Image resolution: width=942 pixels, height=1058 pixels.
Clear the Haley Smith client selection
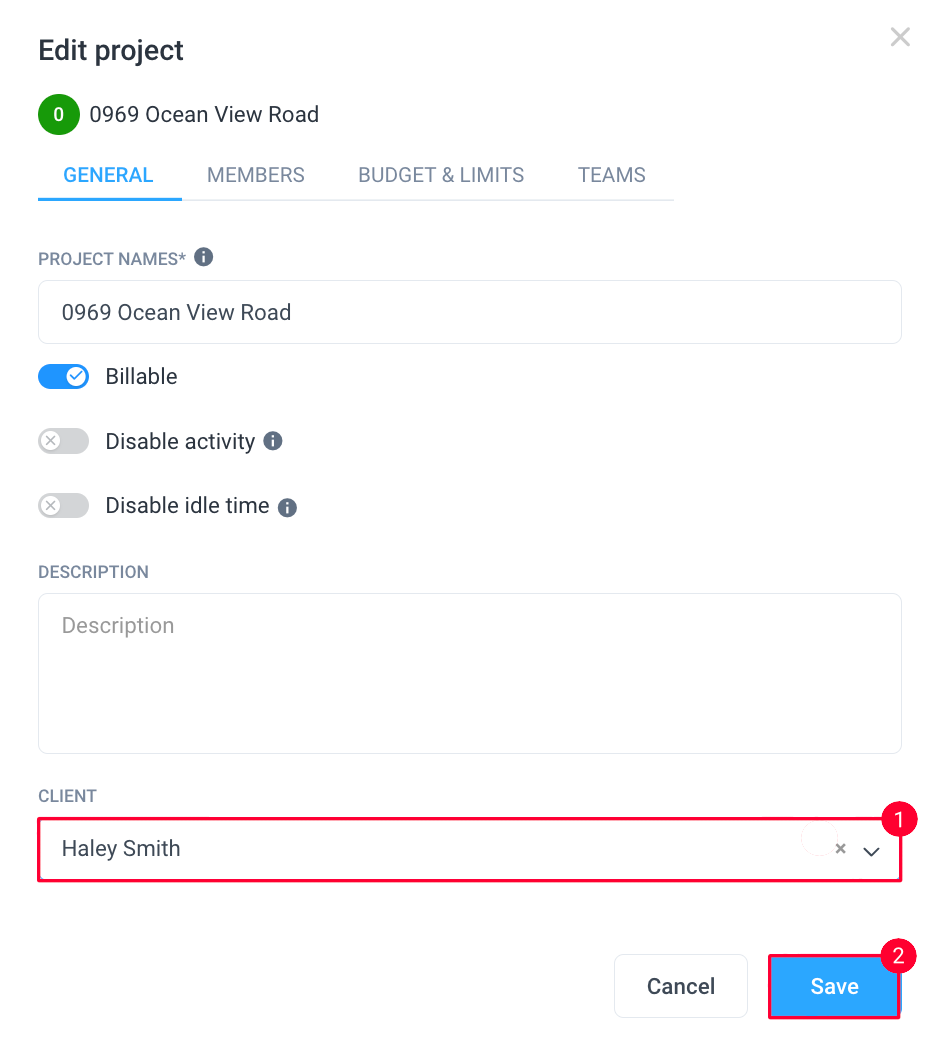[840, 849]
